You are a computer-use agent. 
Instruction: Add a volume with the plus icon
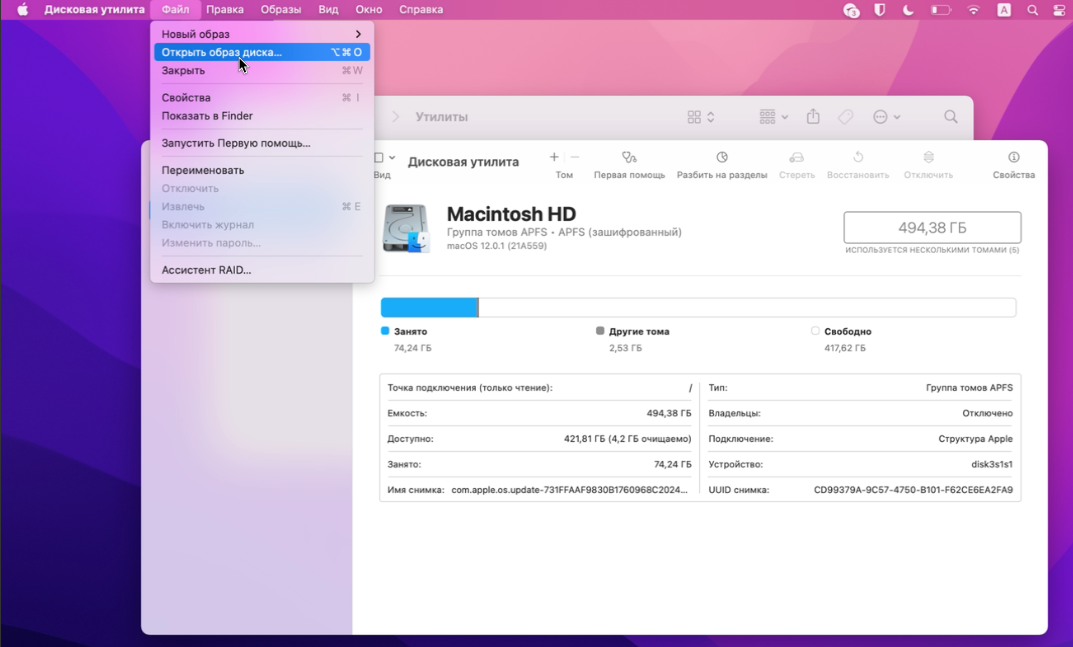554,157
